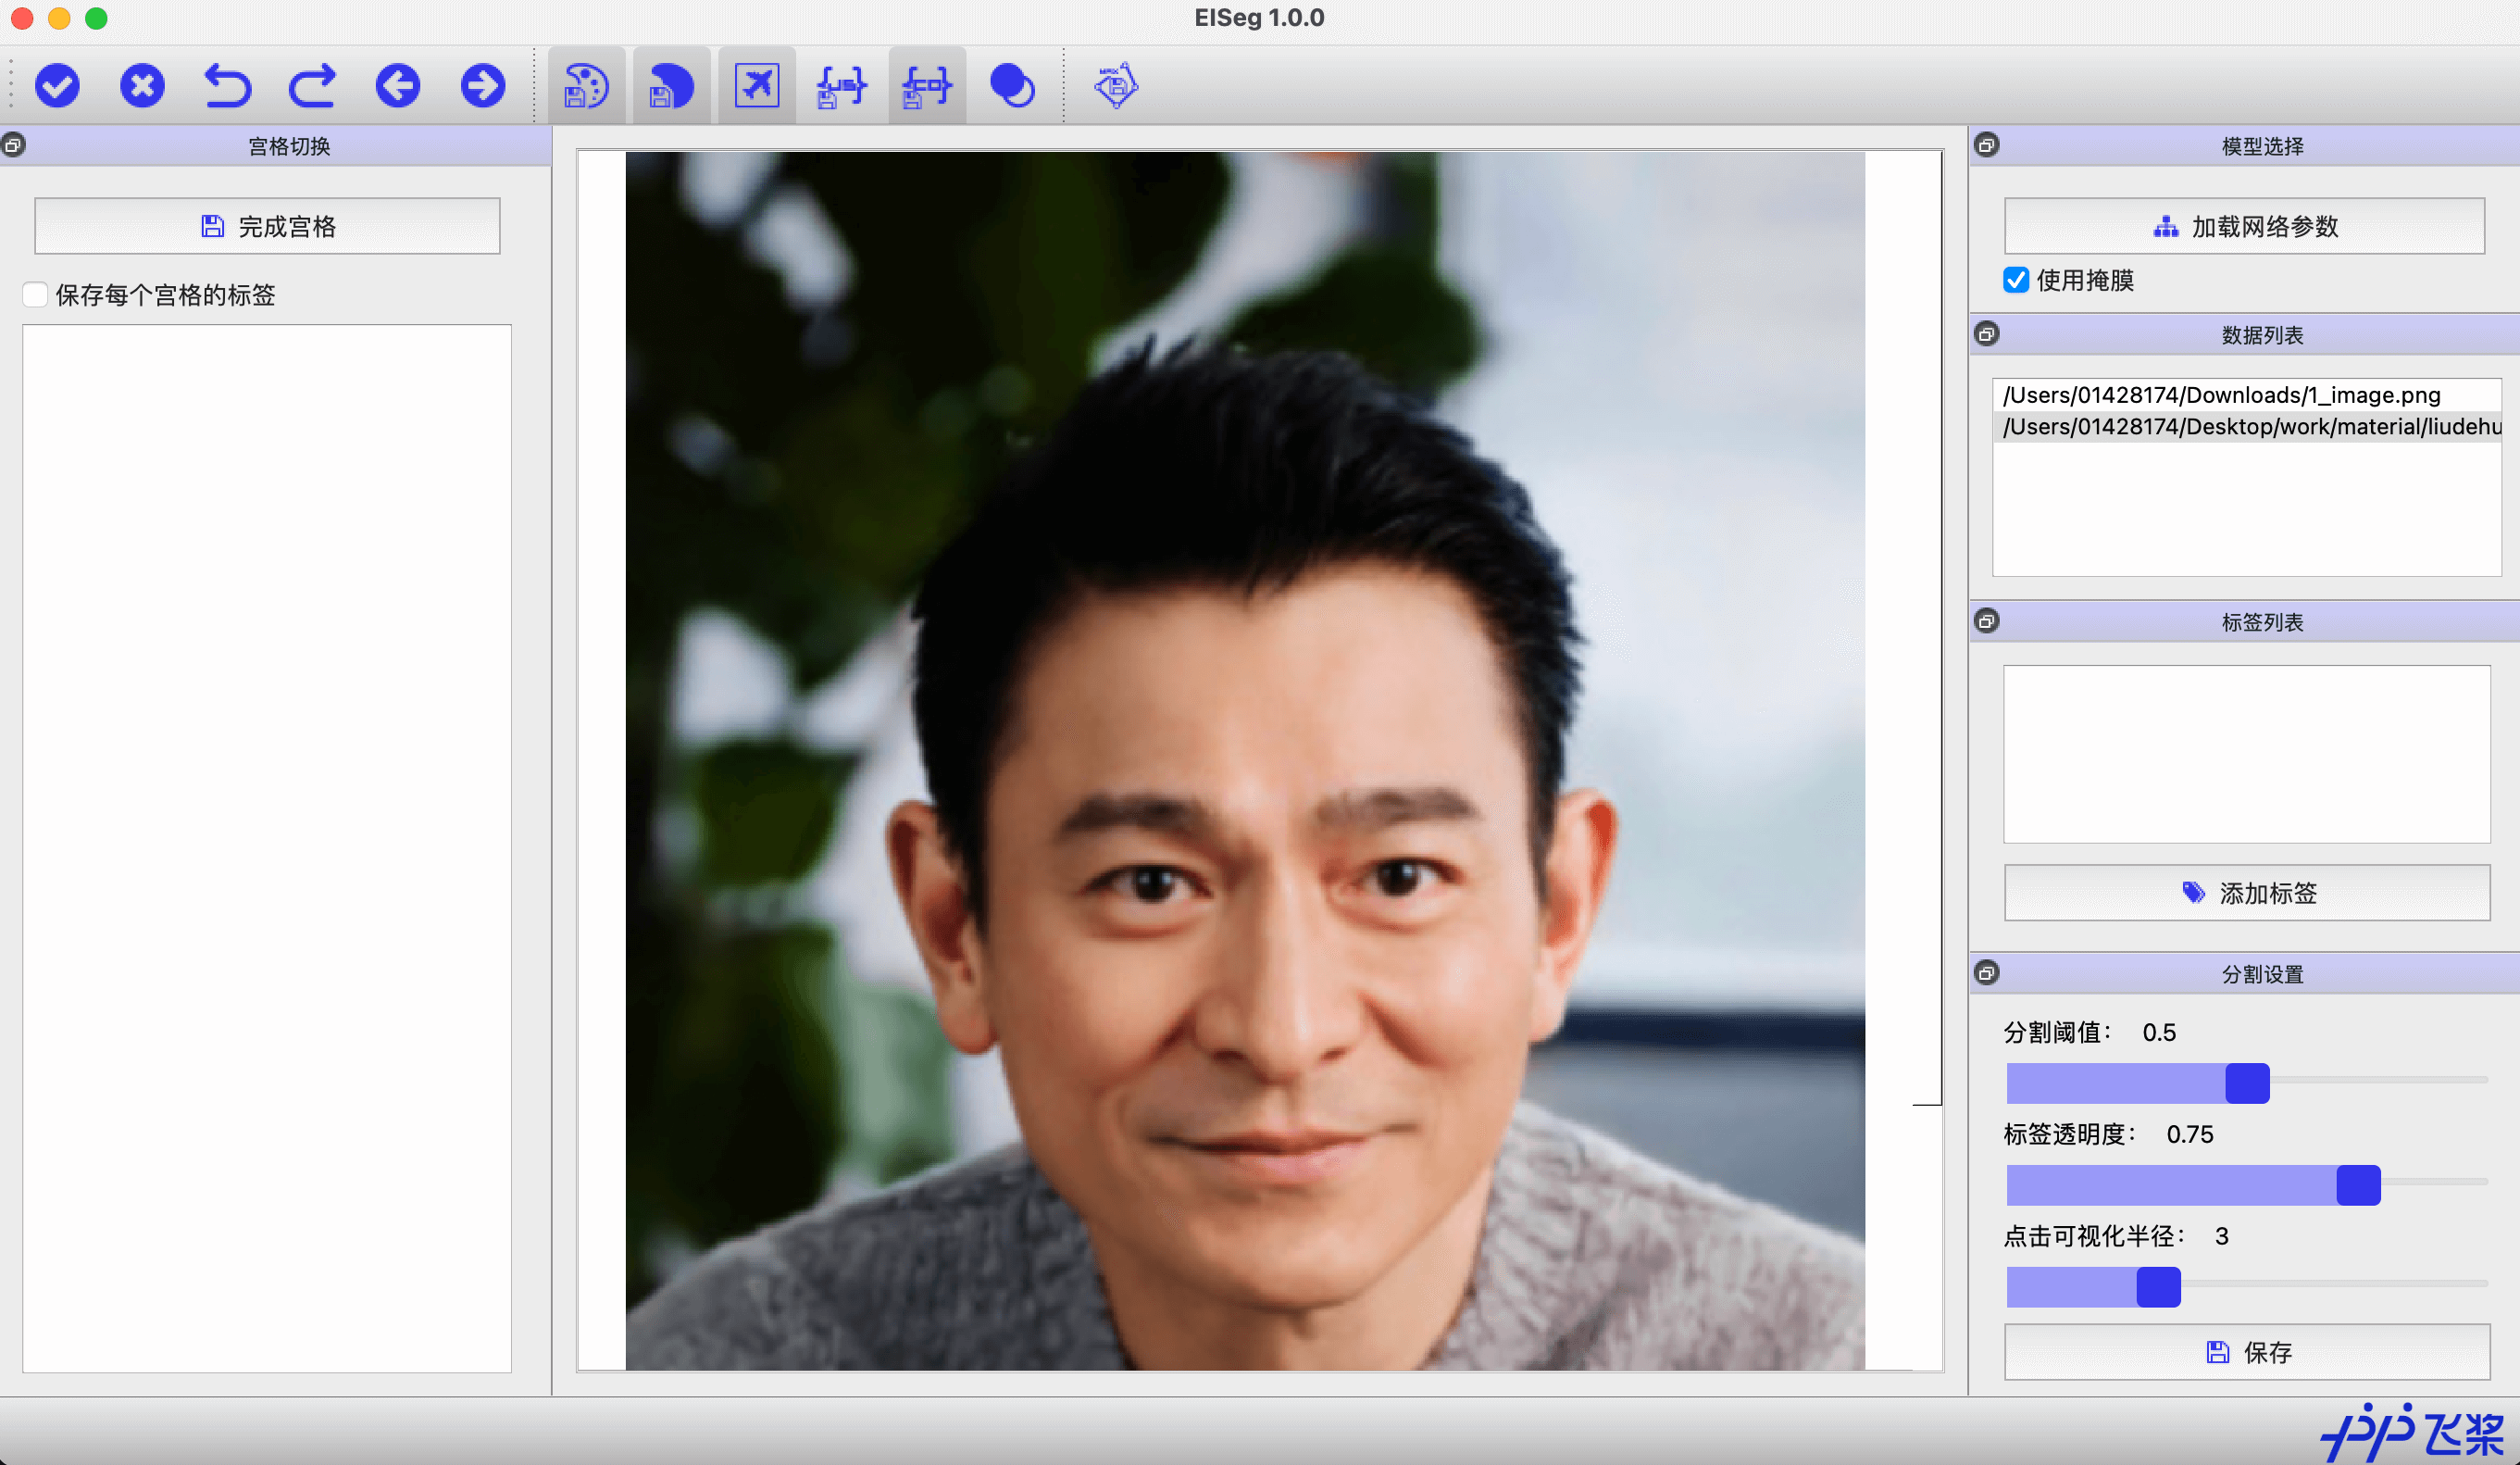Float the 模型选择 panel via its dock icon
This screenshot has width=2520, height=1465.
tap(1987, 146)
